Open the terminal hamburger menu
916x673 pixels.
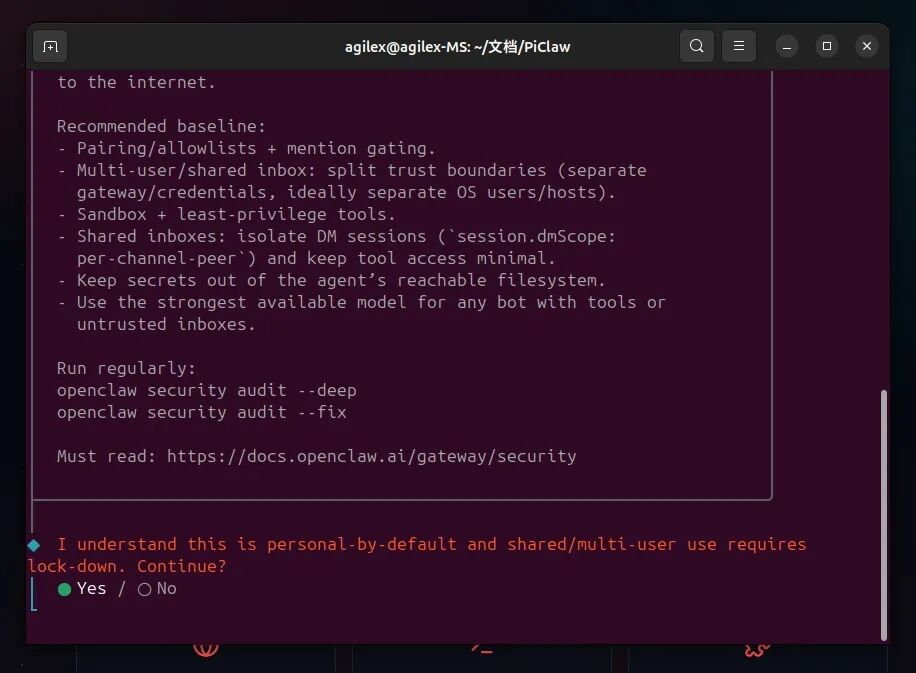(739, 46)
